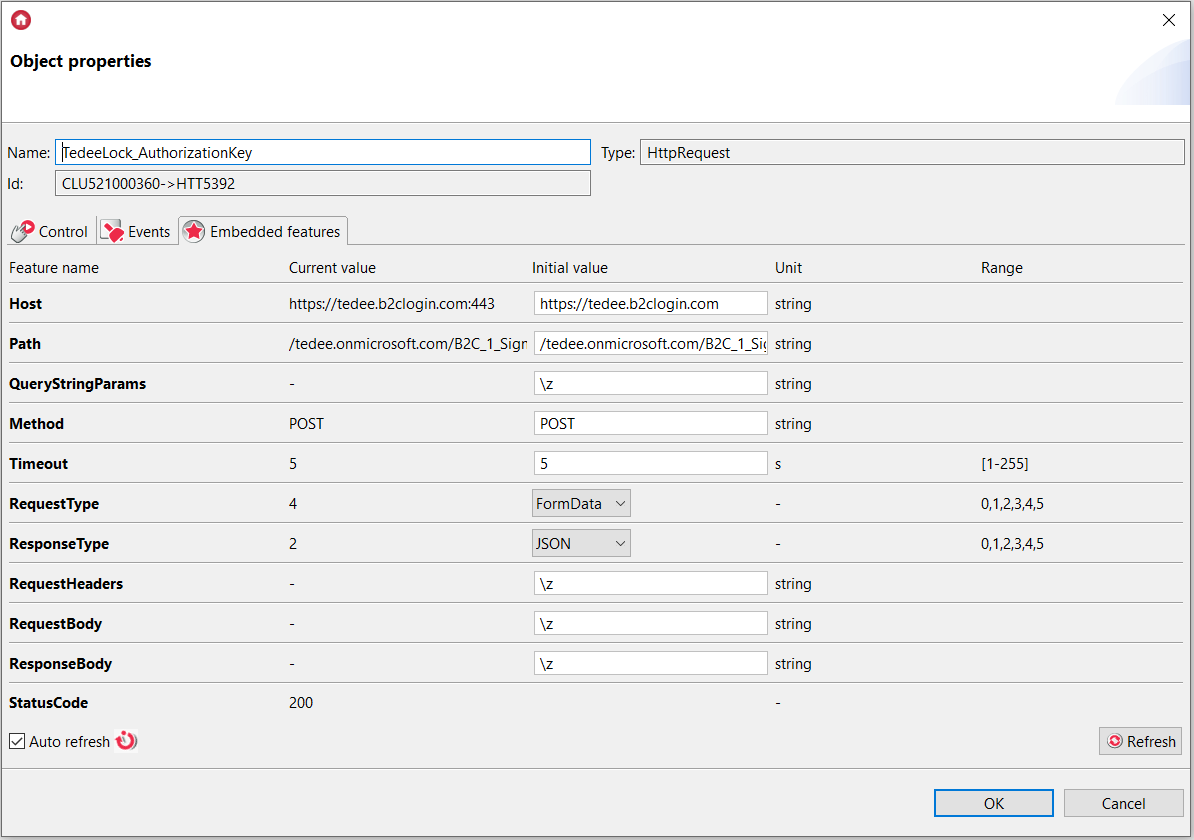Edit the Host initial value field
The width and height of the screenshot is (1194, 840).
coord(650,303)
